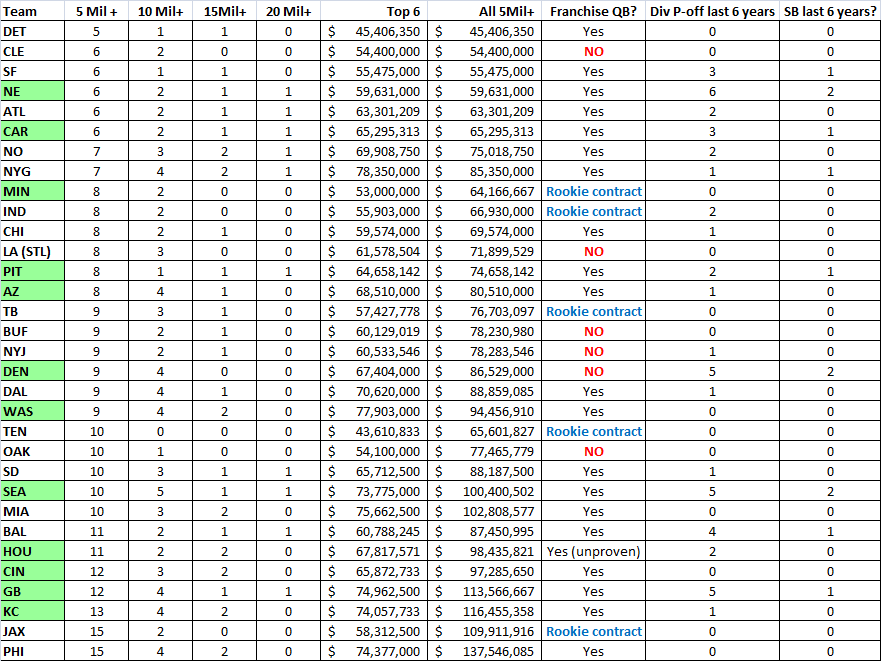
Task: Click the '10 Mil+' column header
Action: (x=160, y=11)
